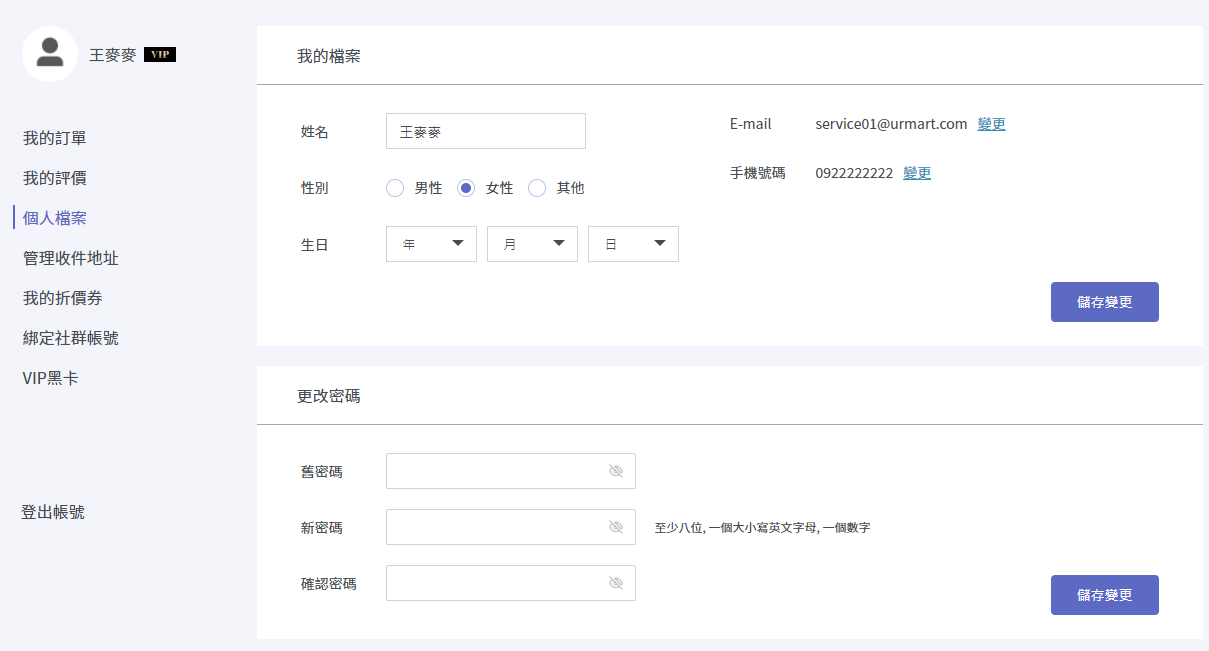This screenshot has width=1209, height=651.
Task: Select the 其他 gender radio button
Action: coord(537,188)
